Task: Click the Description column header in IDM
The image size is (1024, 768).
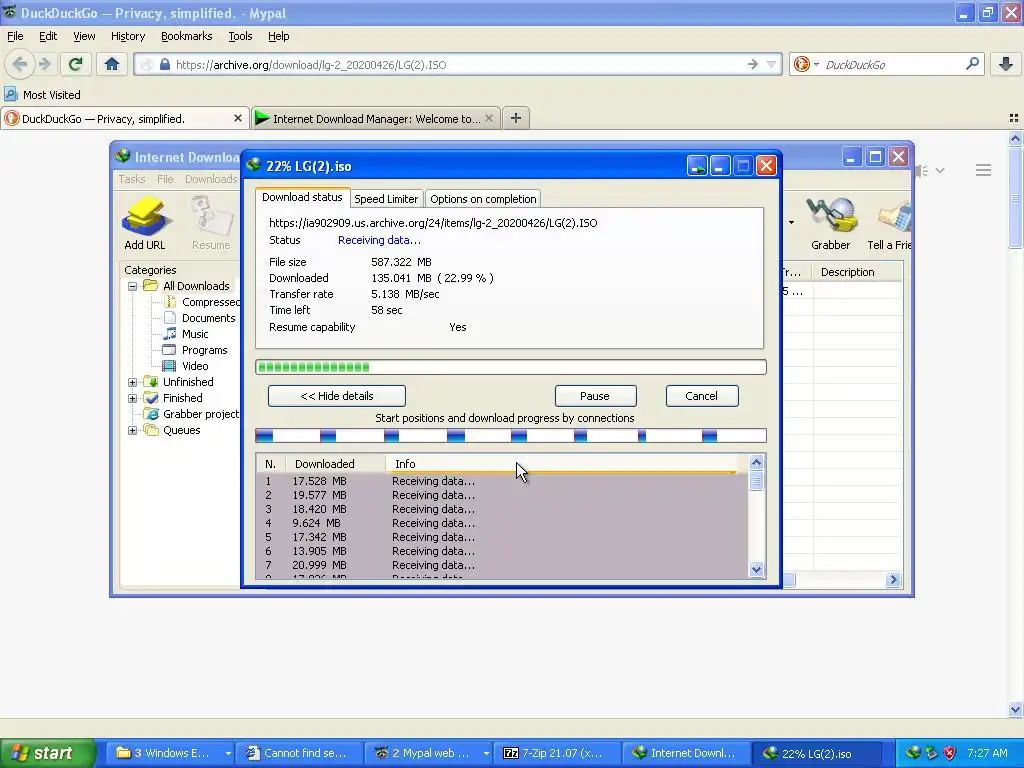Action: click(856, 272)
